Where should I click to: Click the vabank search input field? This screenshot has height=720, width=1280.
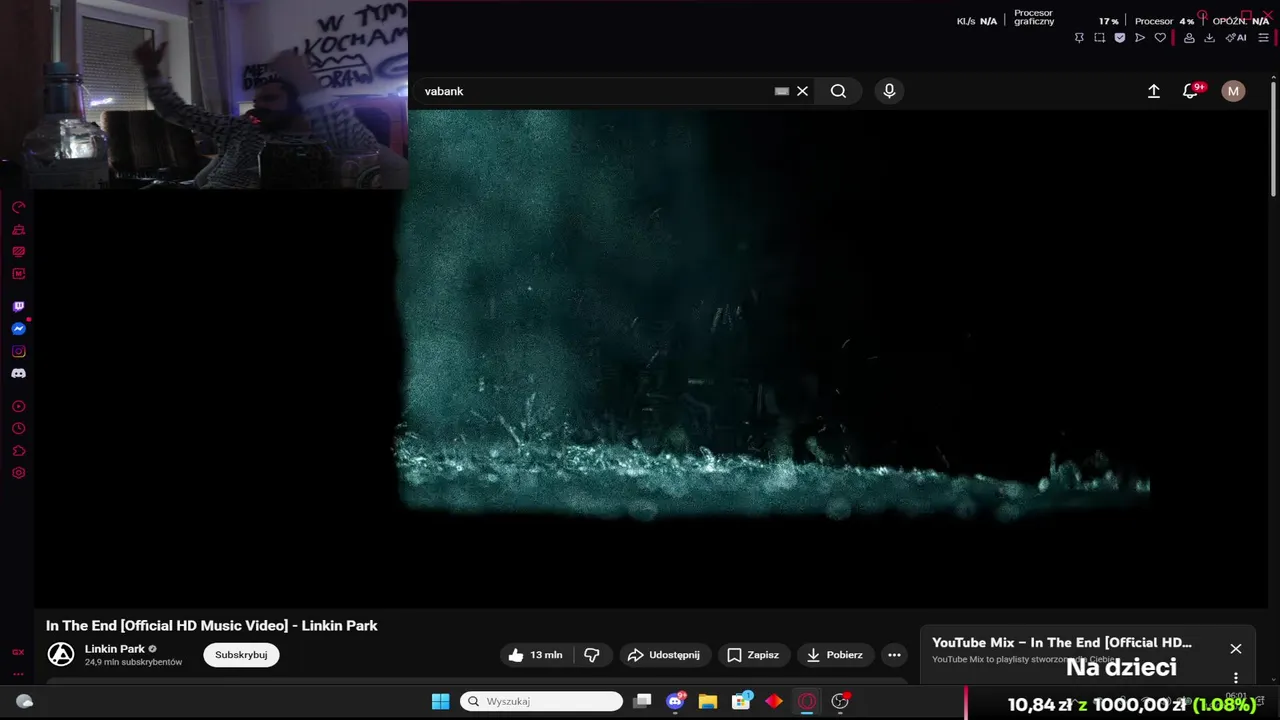click(x=595, y=91)
